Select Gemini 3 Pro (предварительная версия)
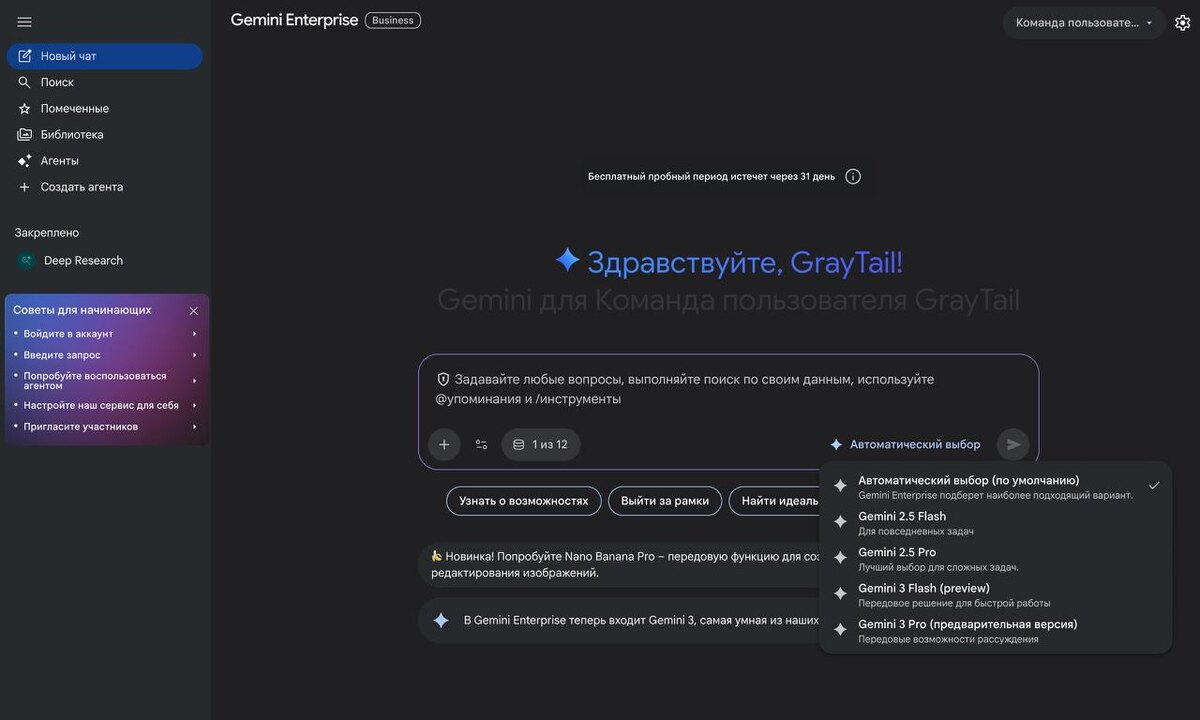 (995, 631)
